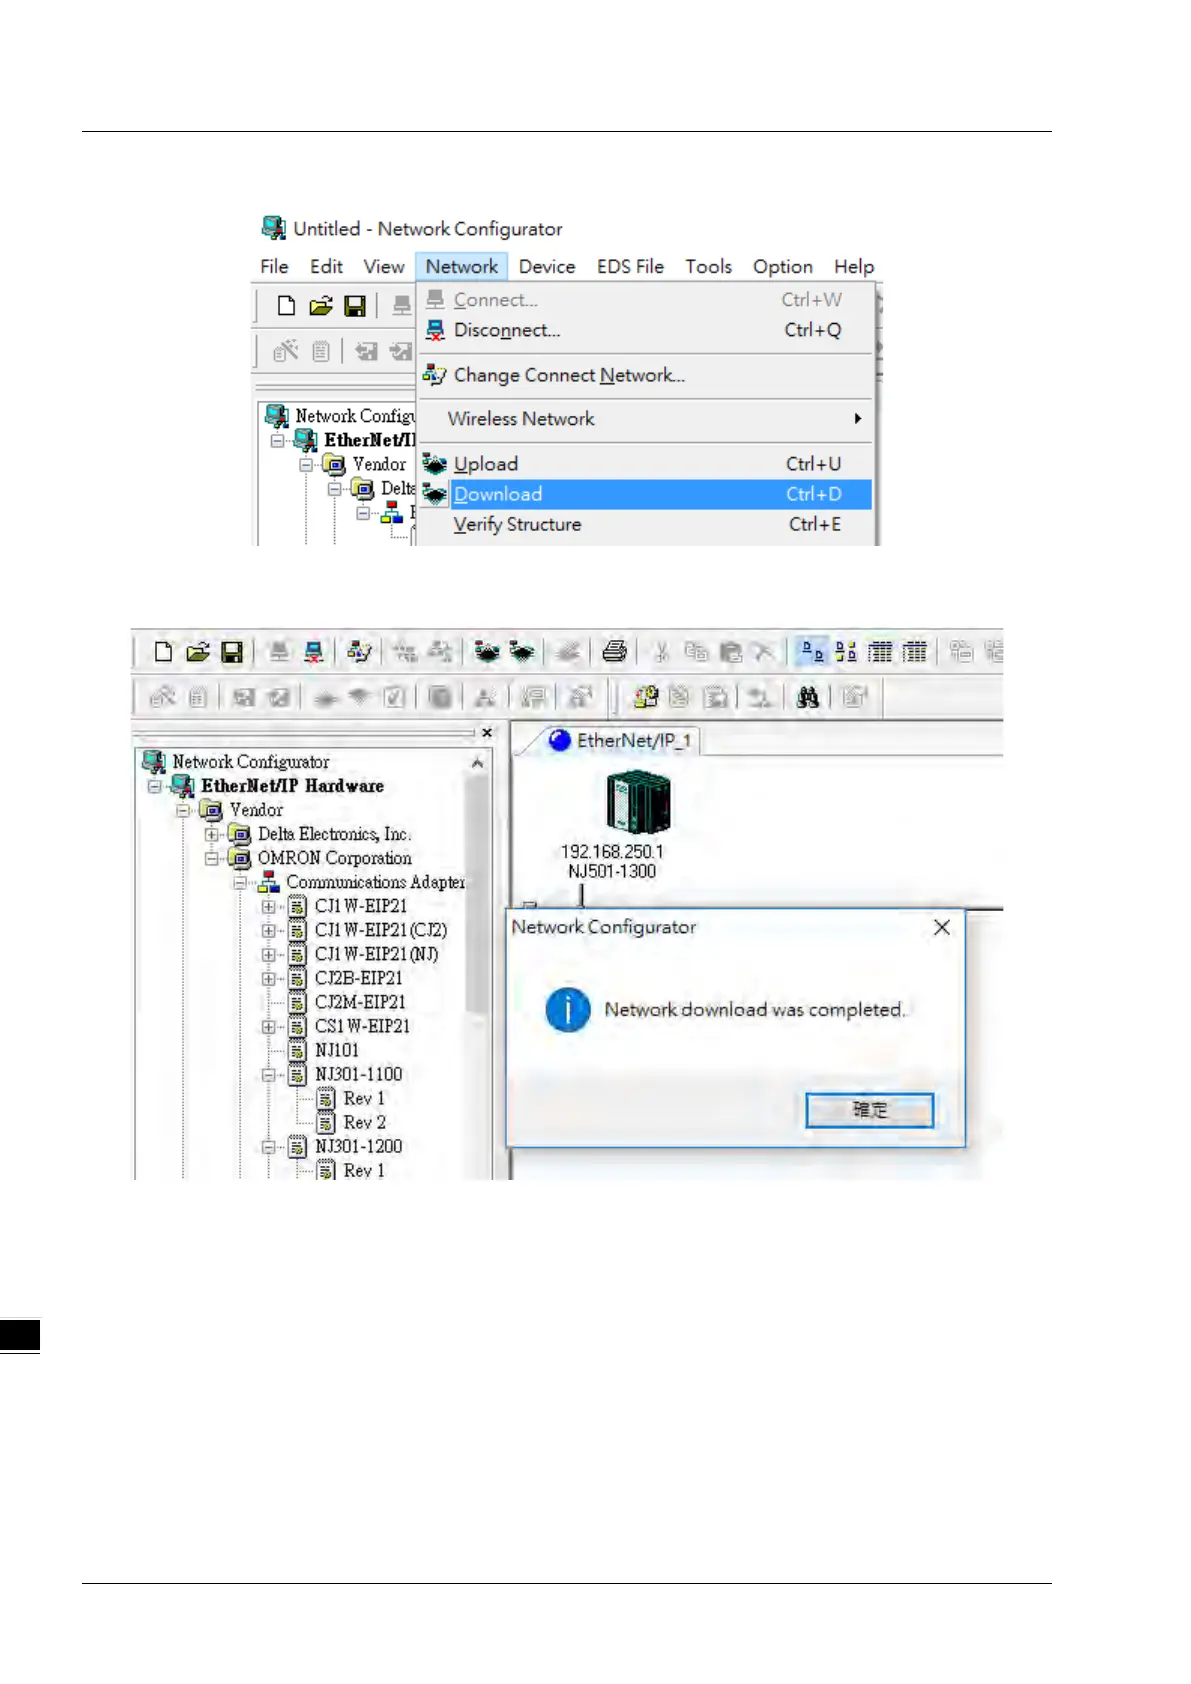Open the Tools menu
The image size is (1191, 1684).
point(708,267)
